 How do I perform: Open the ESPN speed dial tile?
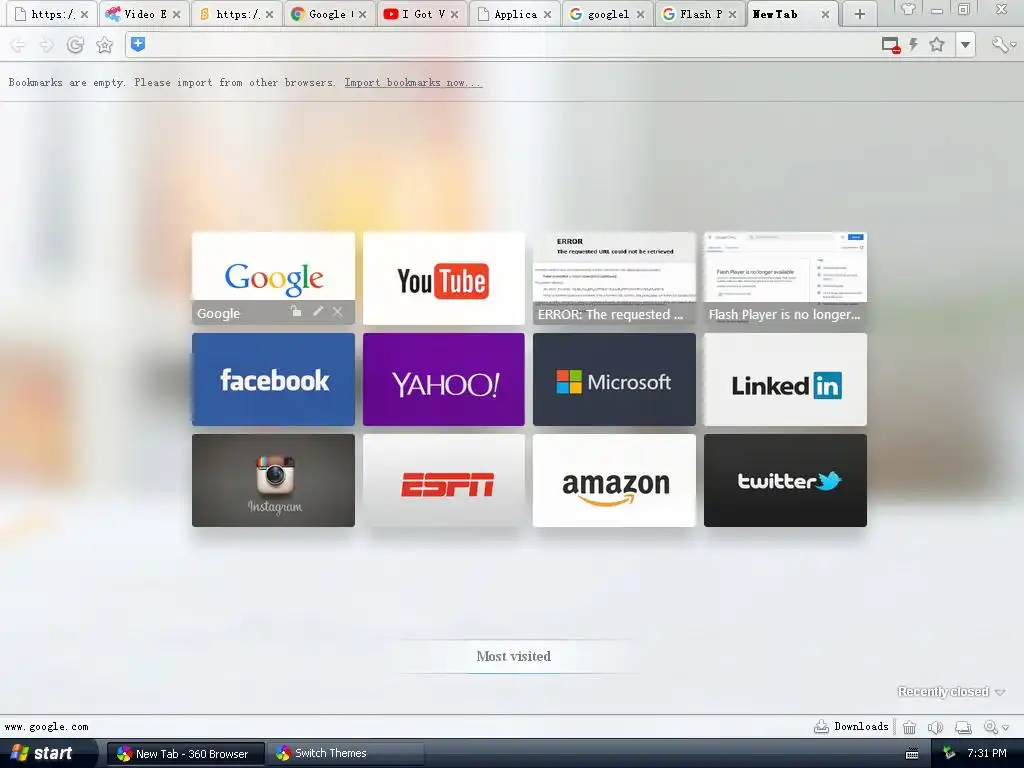coord(443,481)
